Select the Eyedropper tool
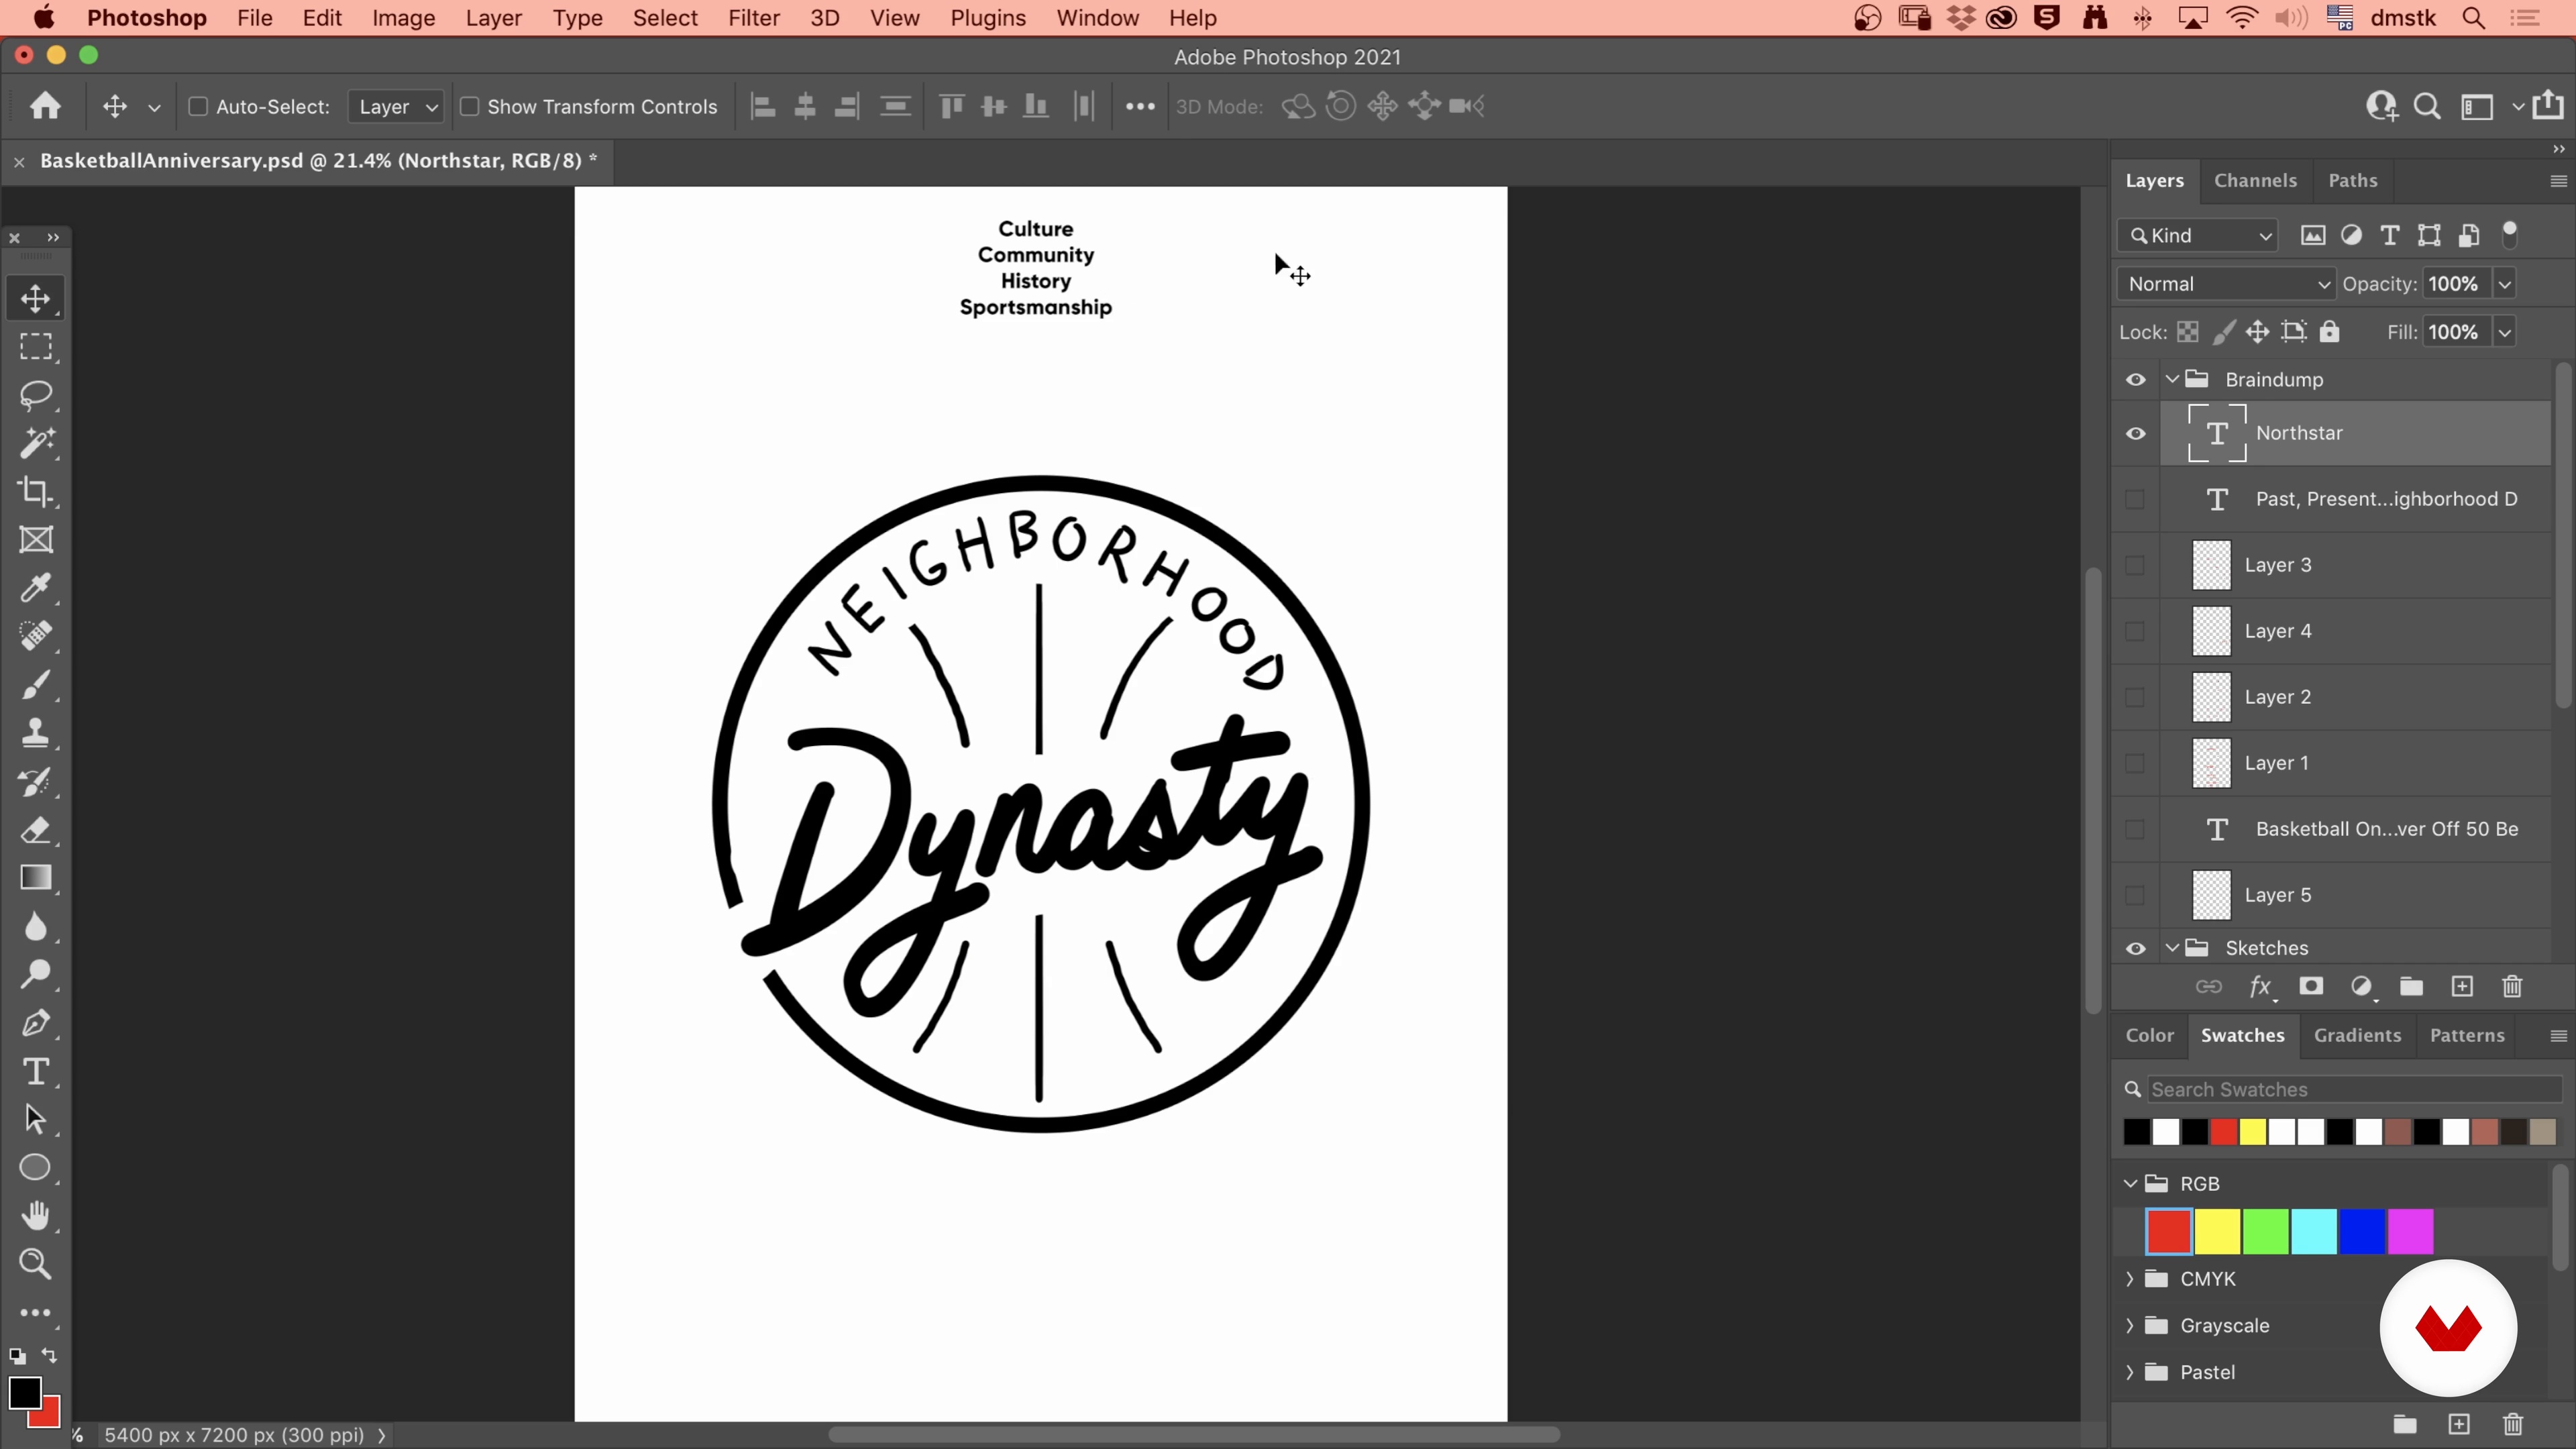 point(36,588)
